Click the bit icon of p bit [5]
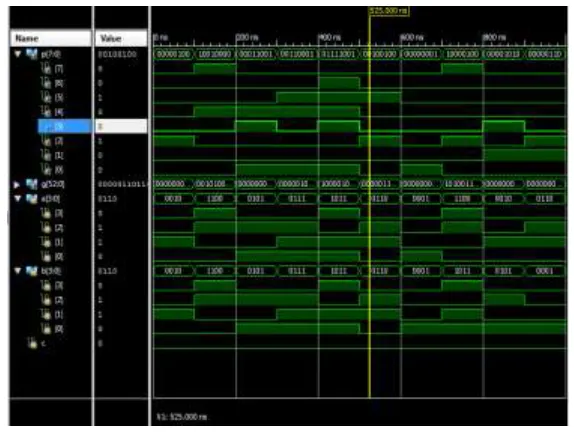 [46, 97]
